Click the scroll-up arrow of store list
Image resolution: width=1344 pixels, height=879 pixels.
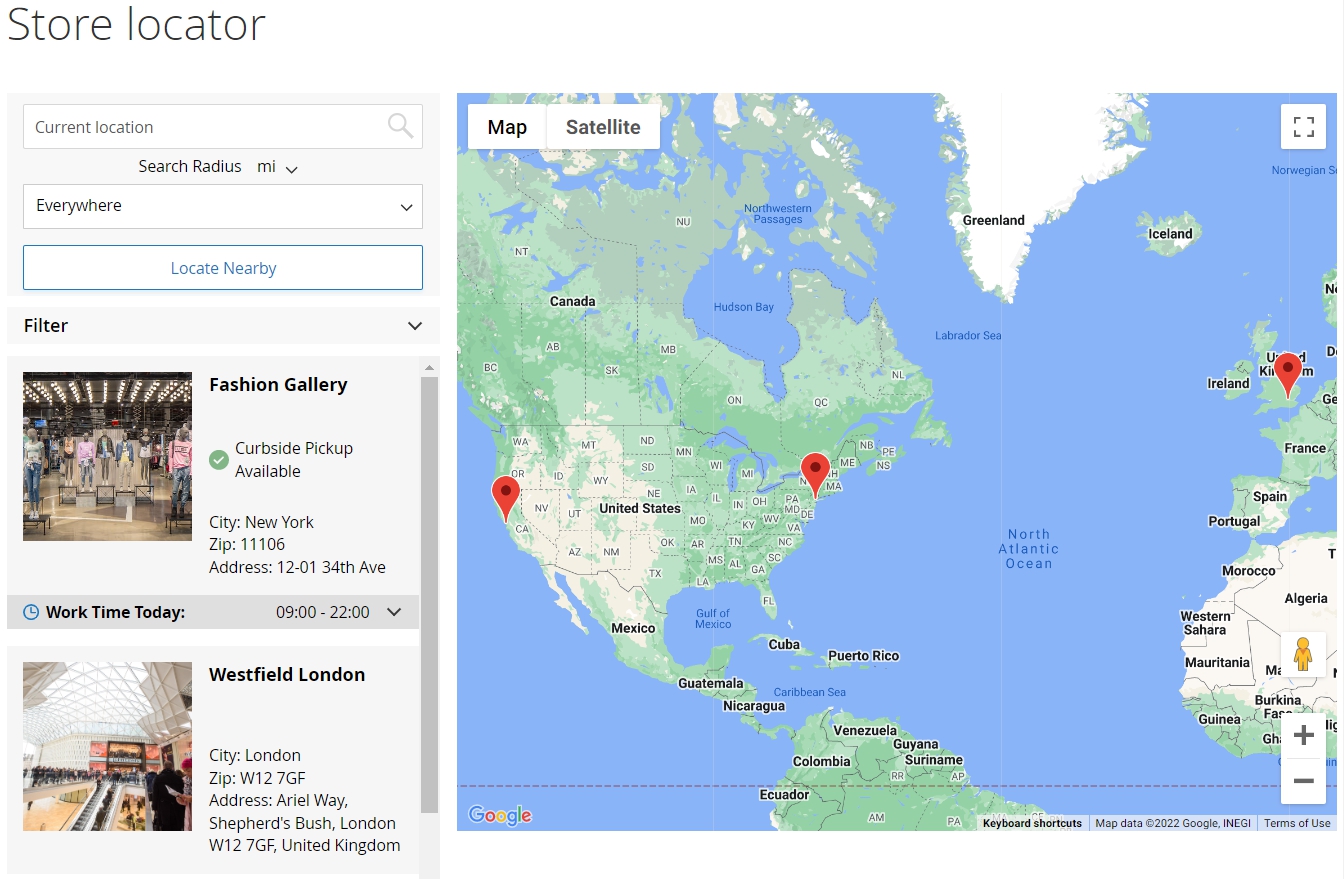[429, 367]
